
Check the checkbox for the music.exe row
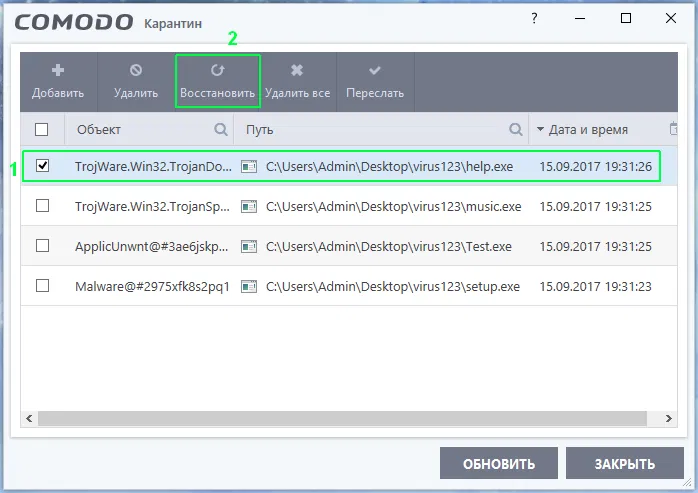(42, 206)
